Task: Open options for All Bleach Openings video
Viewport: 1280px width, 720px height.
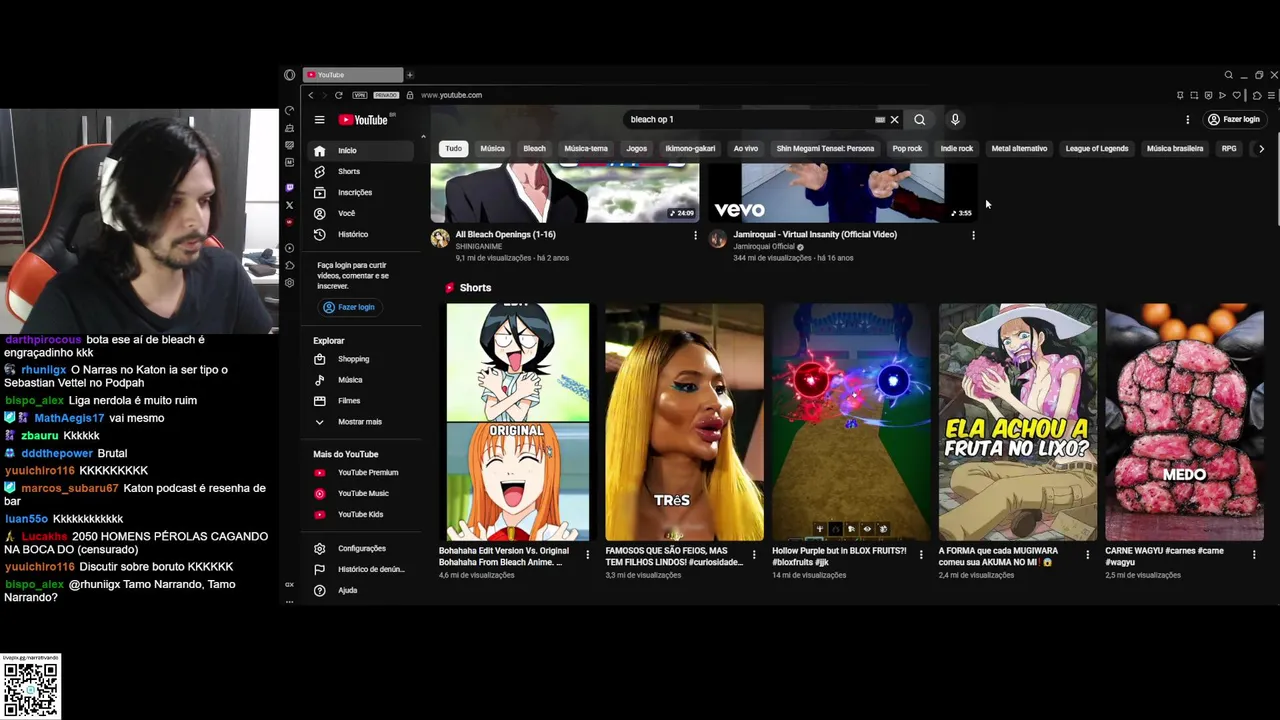Action: click(x=695, y=235)
